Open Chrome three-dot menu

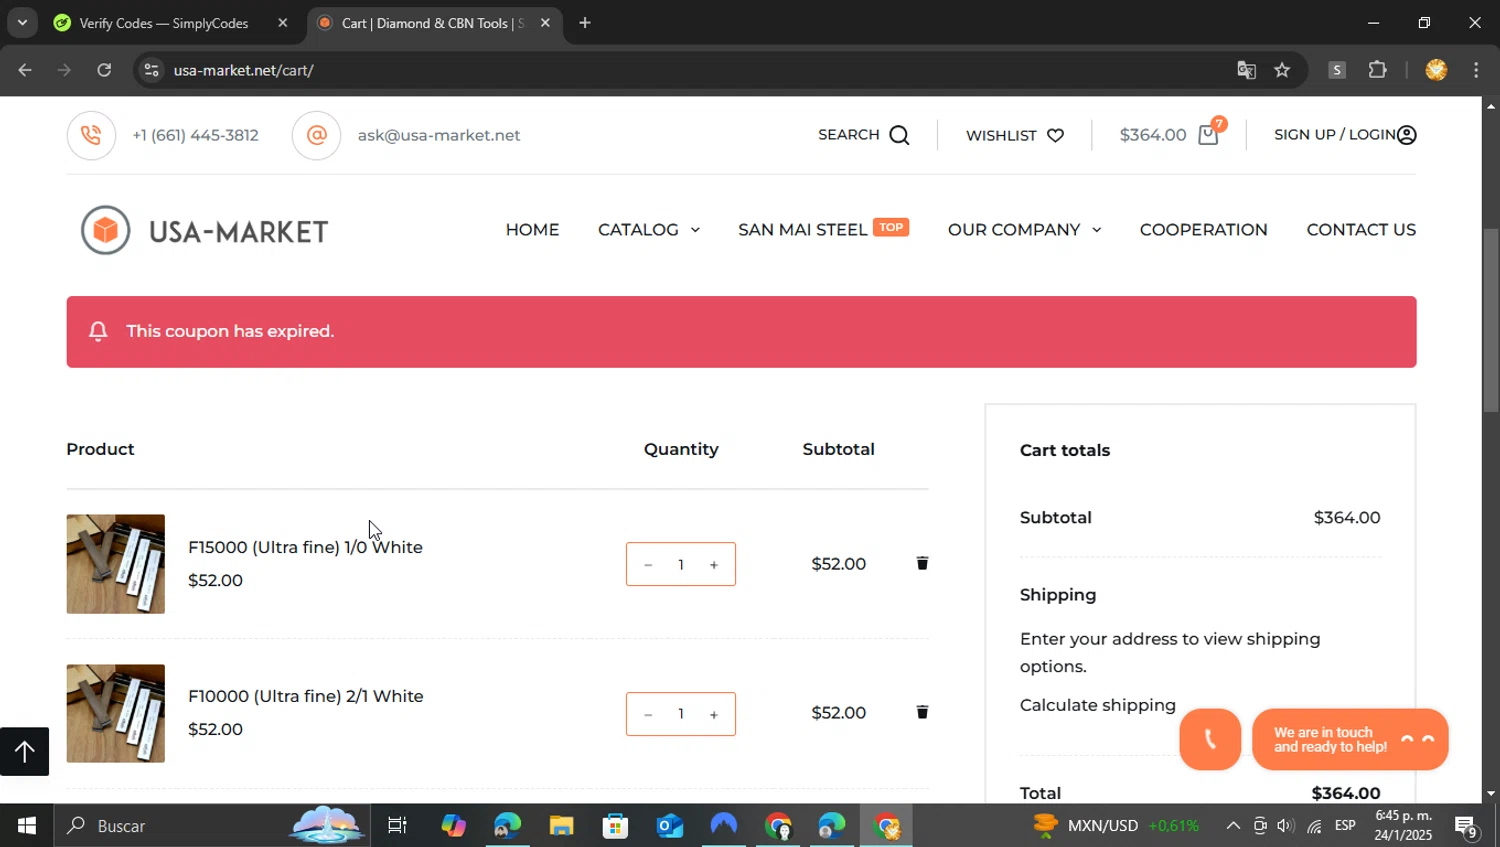(1476, 70)
